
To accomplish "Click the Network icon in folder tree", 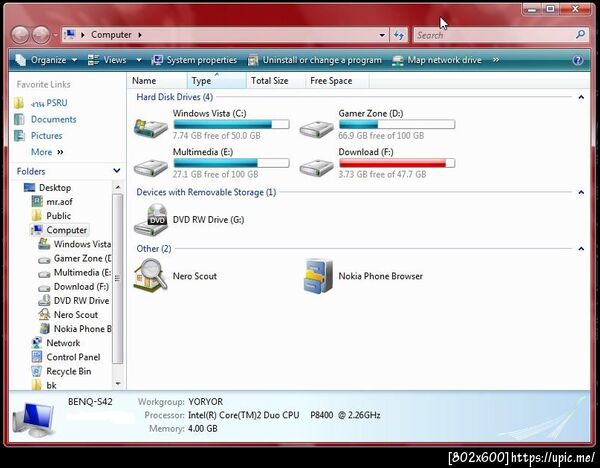I will click(37, 343).
